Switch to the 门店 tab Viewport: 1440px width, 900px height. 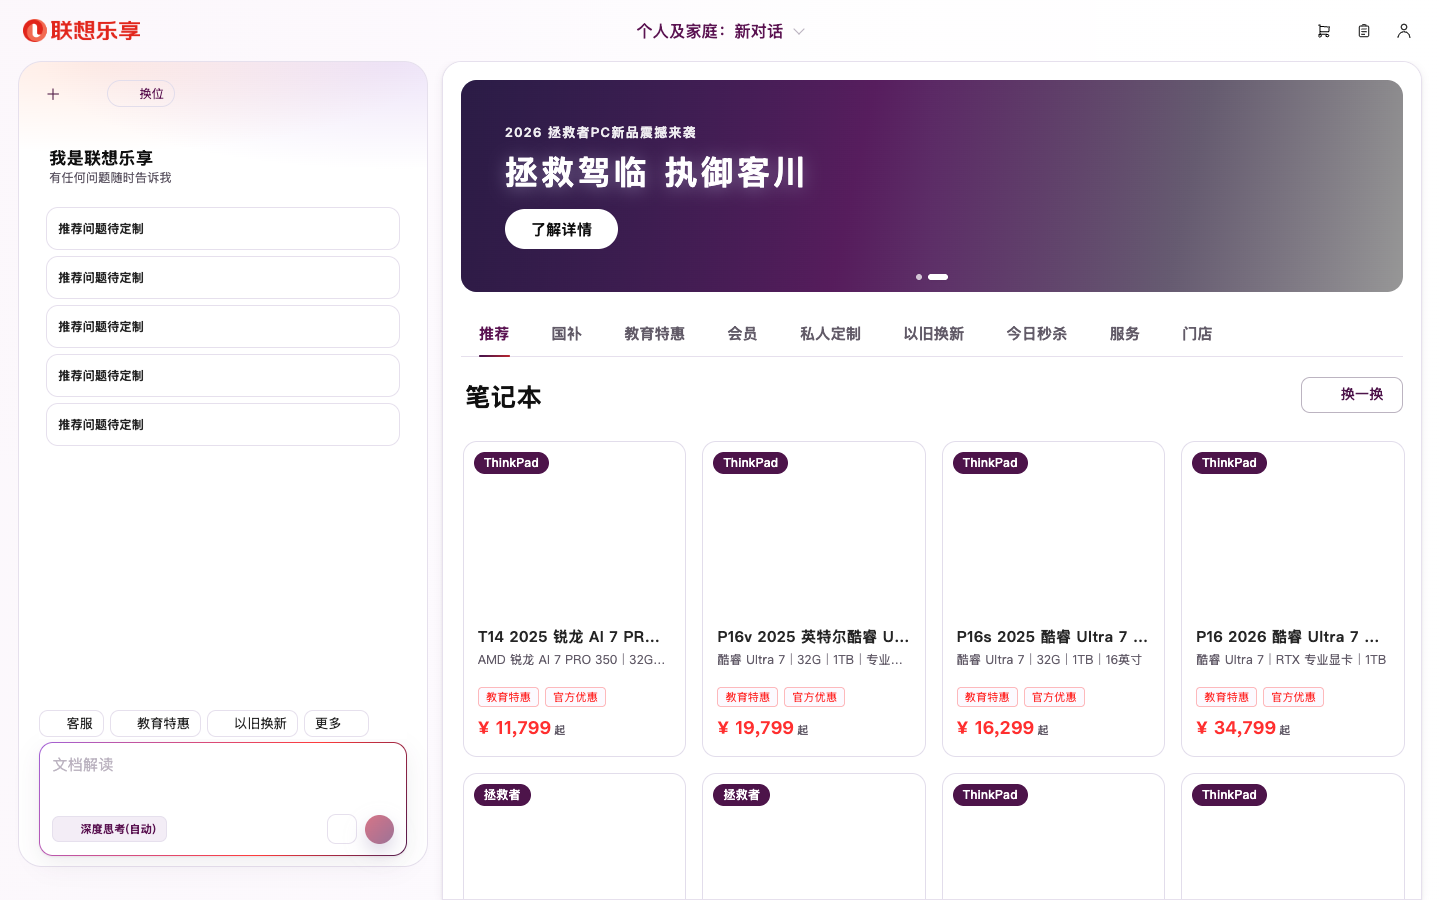[x=1197, y=334]
